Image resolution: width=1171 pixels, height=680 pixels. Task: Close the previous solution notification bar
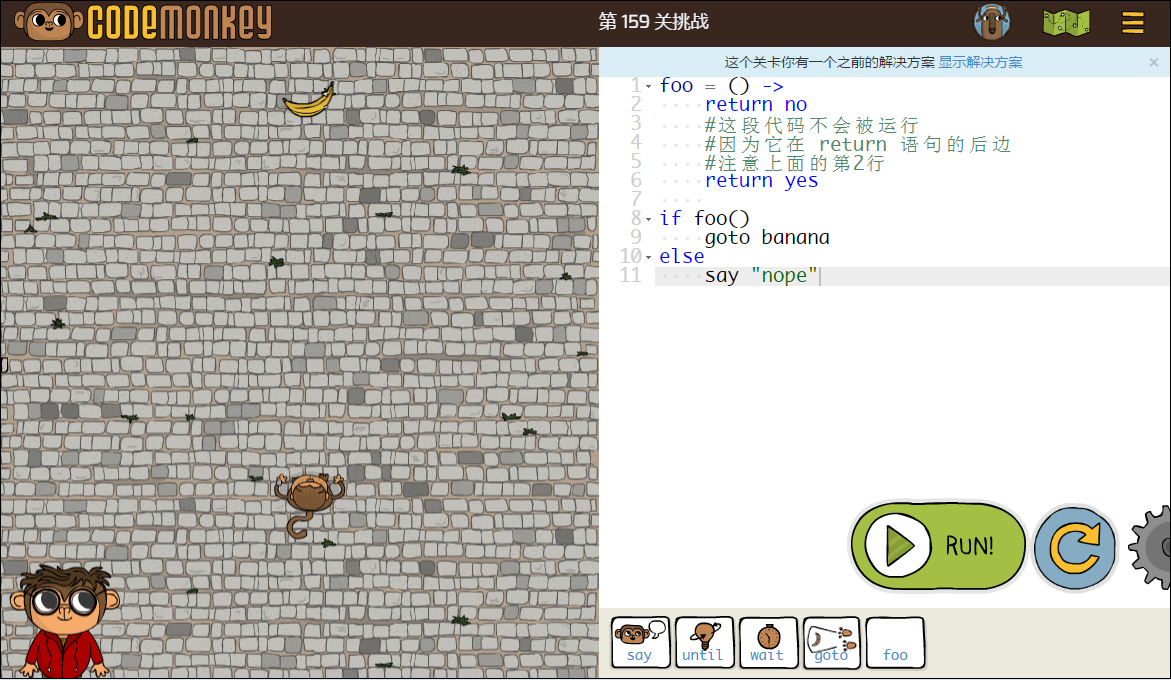point(1154,63)
